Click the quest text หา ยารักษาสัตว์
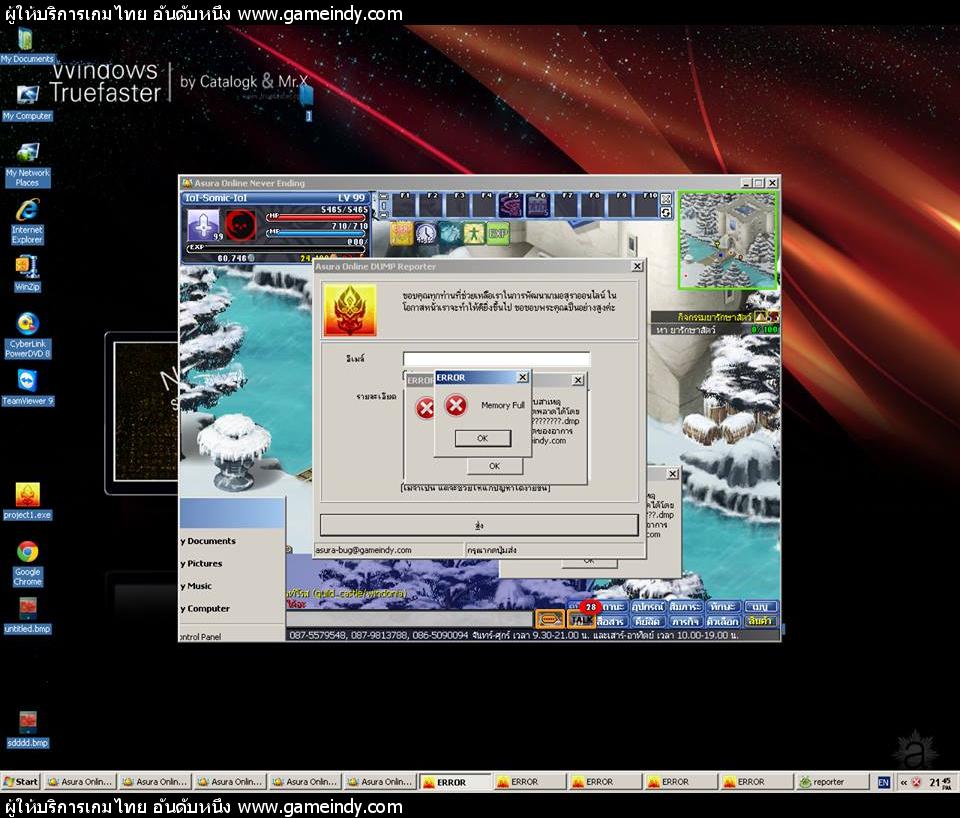This screenshot has width=960, height=818. click(686, 329)
